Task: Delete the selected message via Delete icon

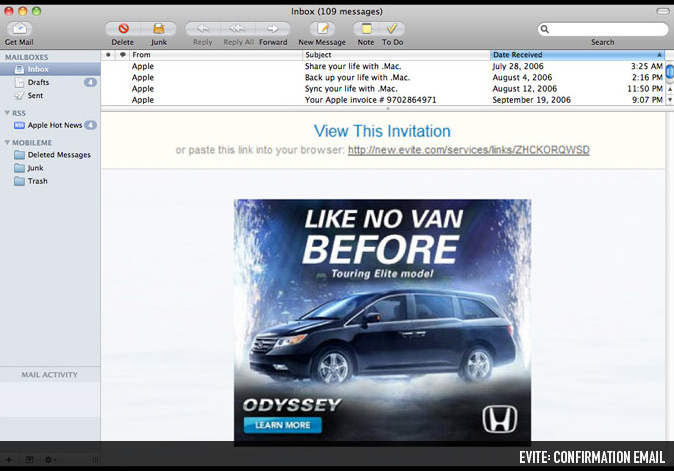Action: tap(123, 29)
